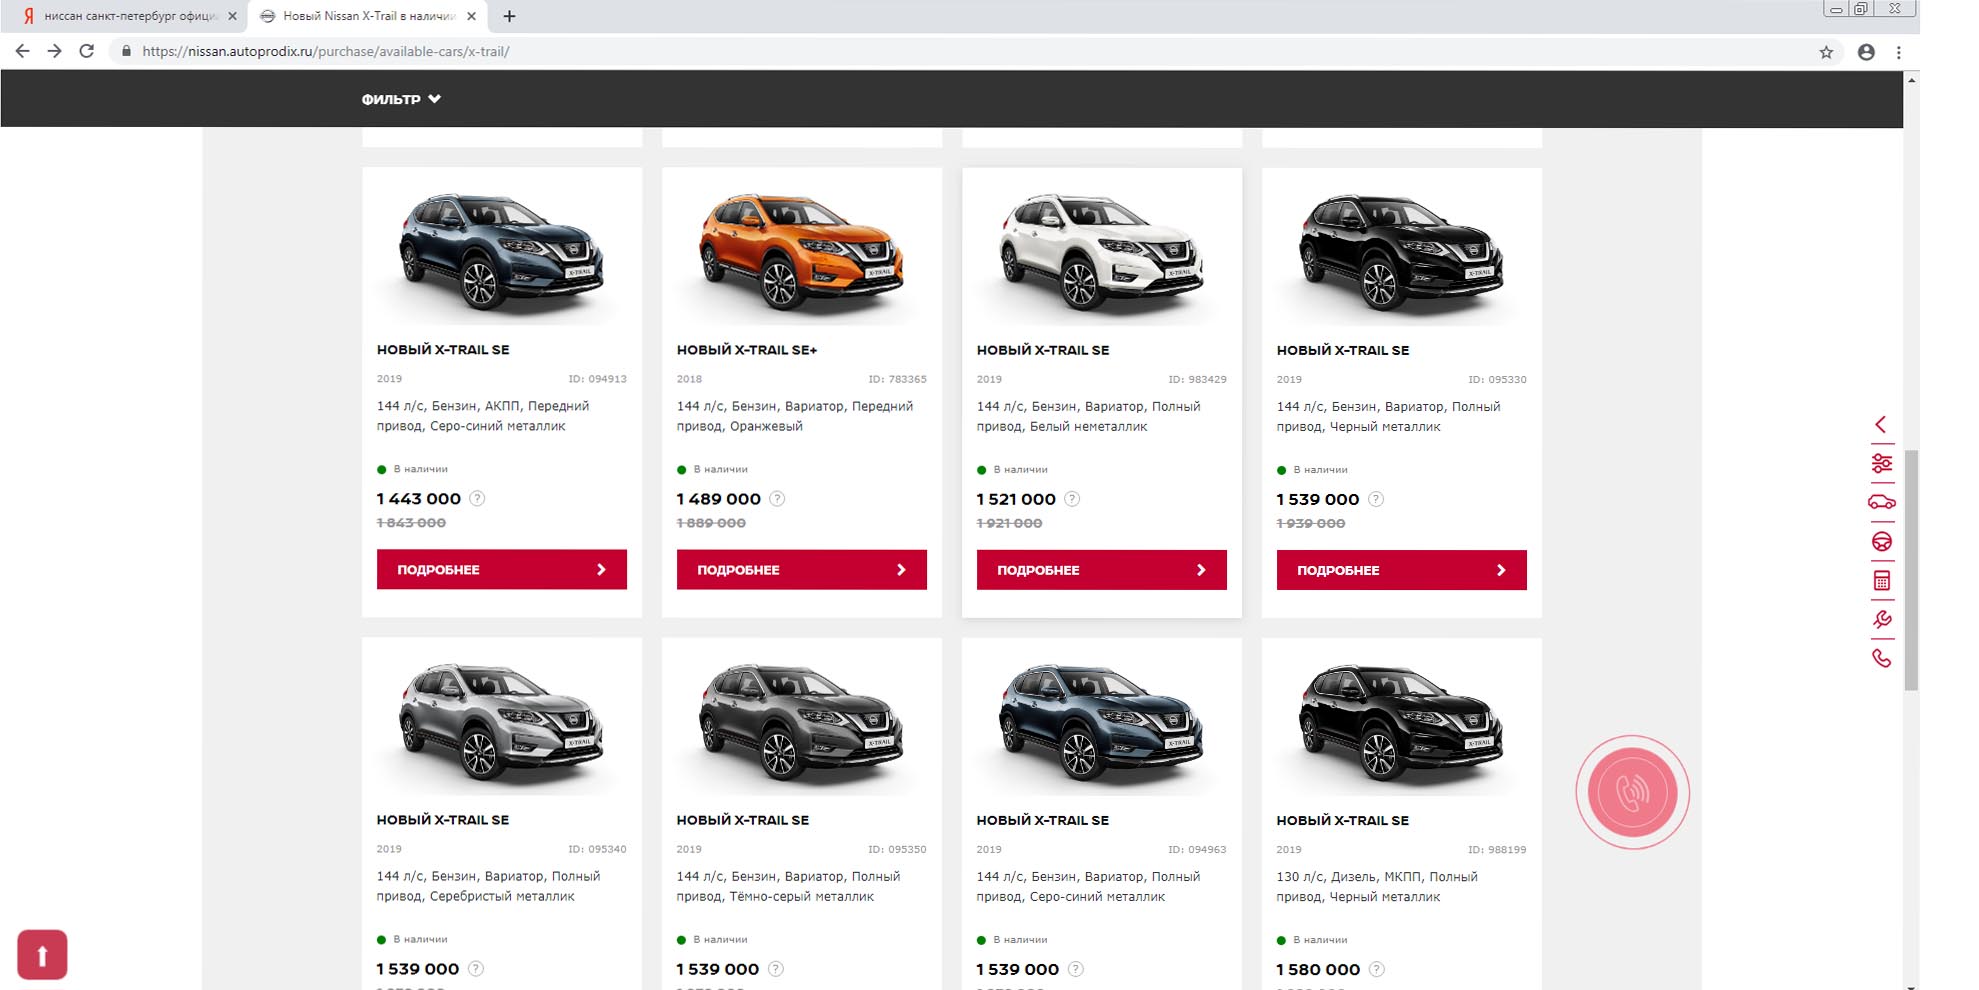Open the steering wheel test-drive icon
Viewport: 1979px width, 990px height.
tap(1881, 542)
